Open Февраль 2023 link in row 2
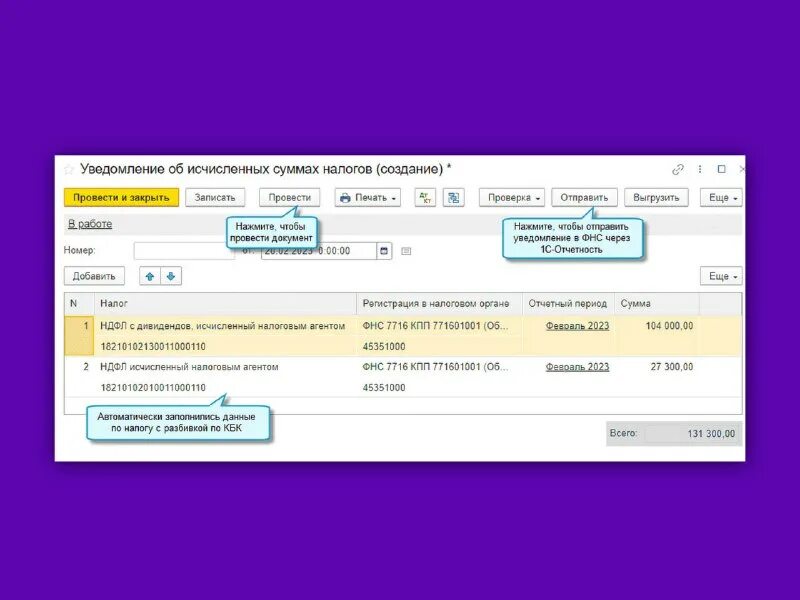The width and height of the screenshot is (800, 600). [577, 366]
